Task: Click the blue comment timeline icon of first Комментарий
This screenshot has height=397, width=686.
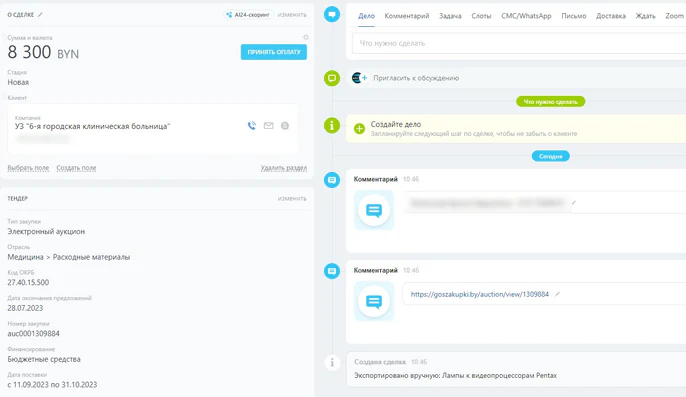Action: click(332, 180)
